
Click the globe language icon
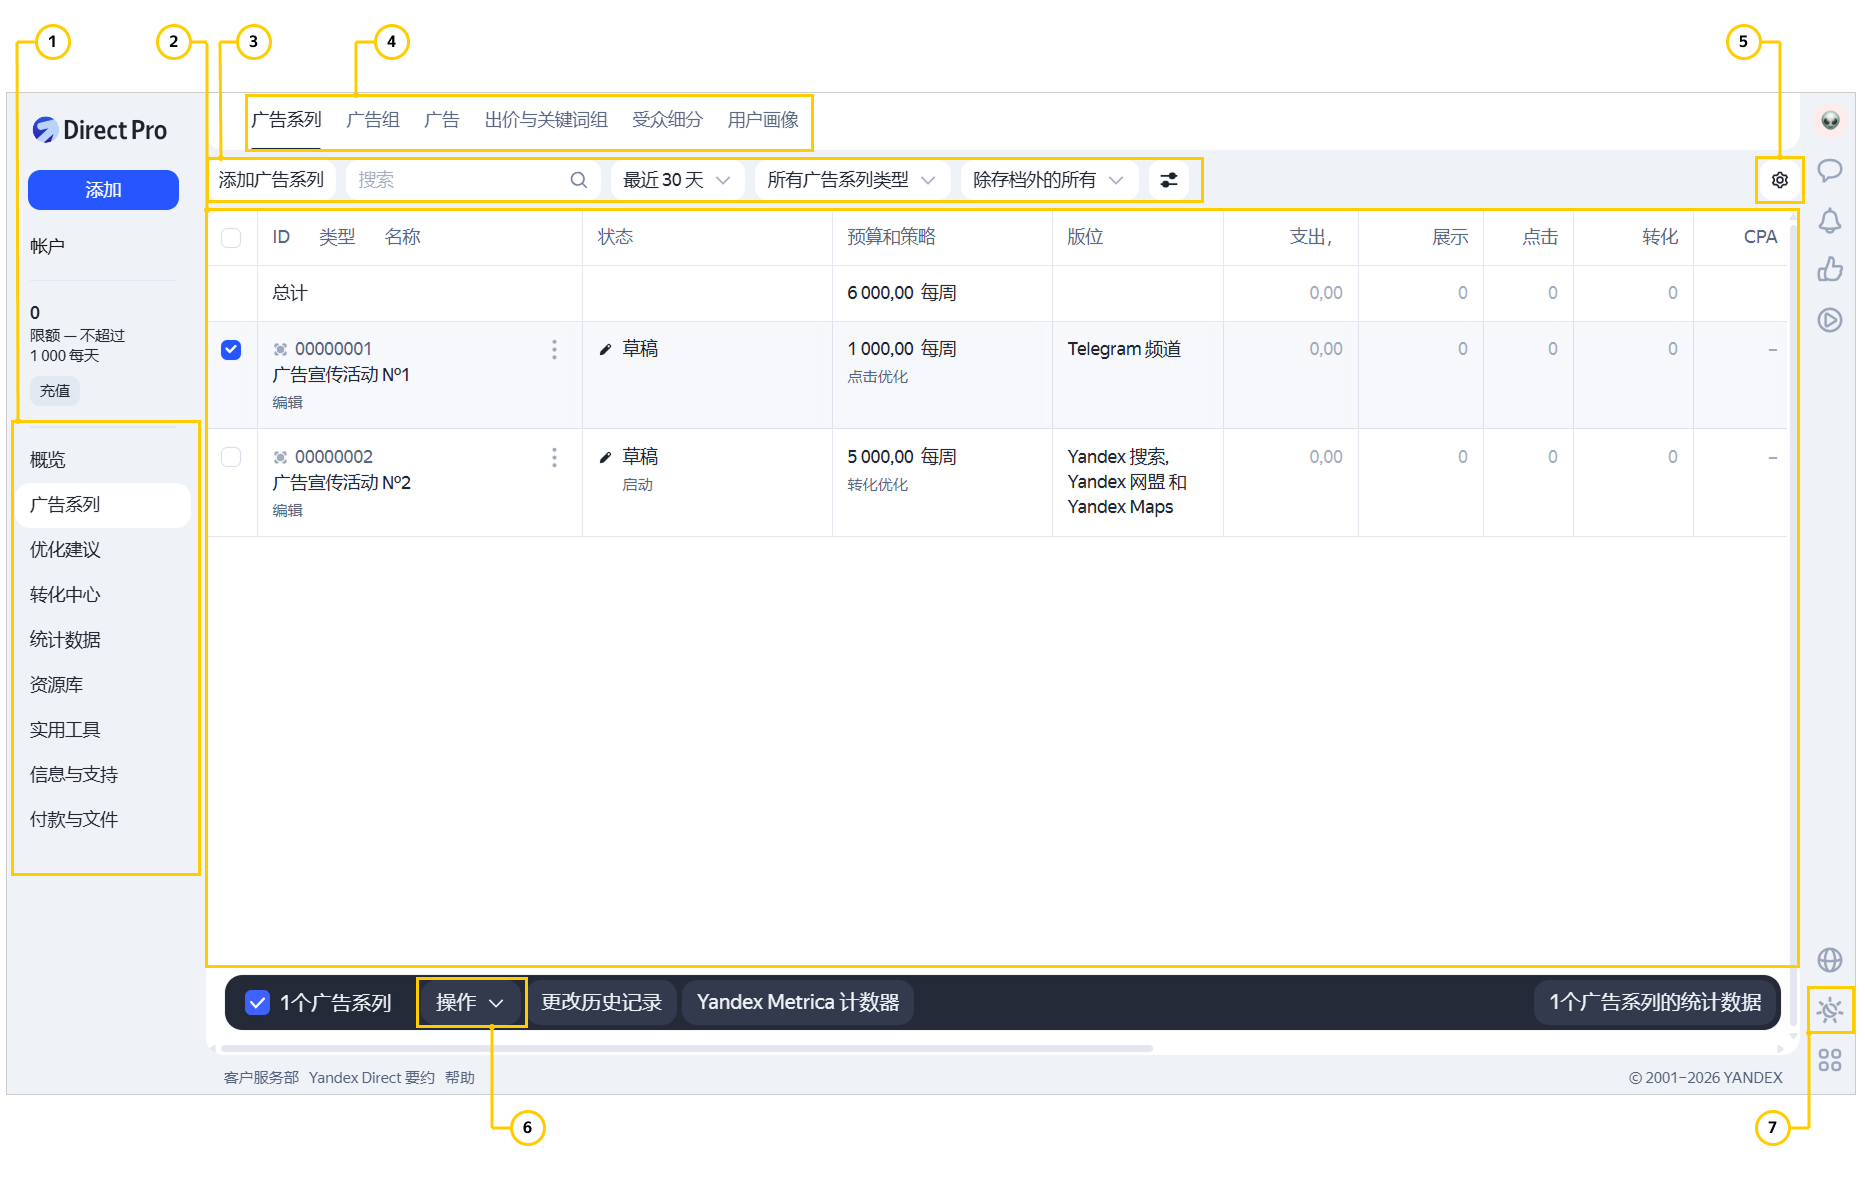[1830, 960]
